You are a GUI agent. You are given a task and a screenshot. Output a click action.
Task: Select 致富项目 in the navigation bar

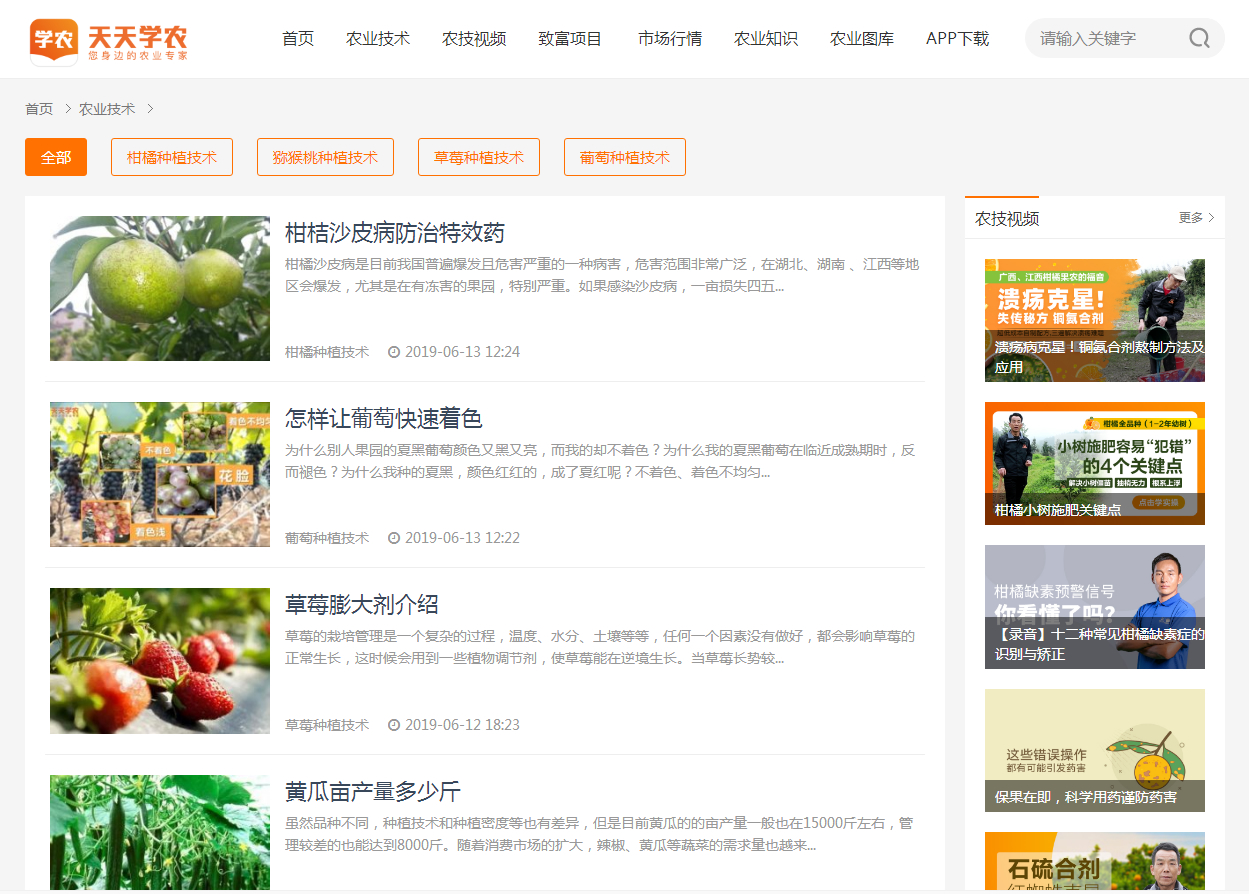tap(570, 39)
